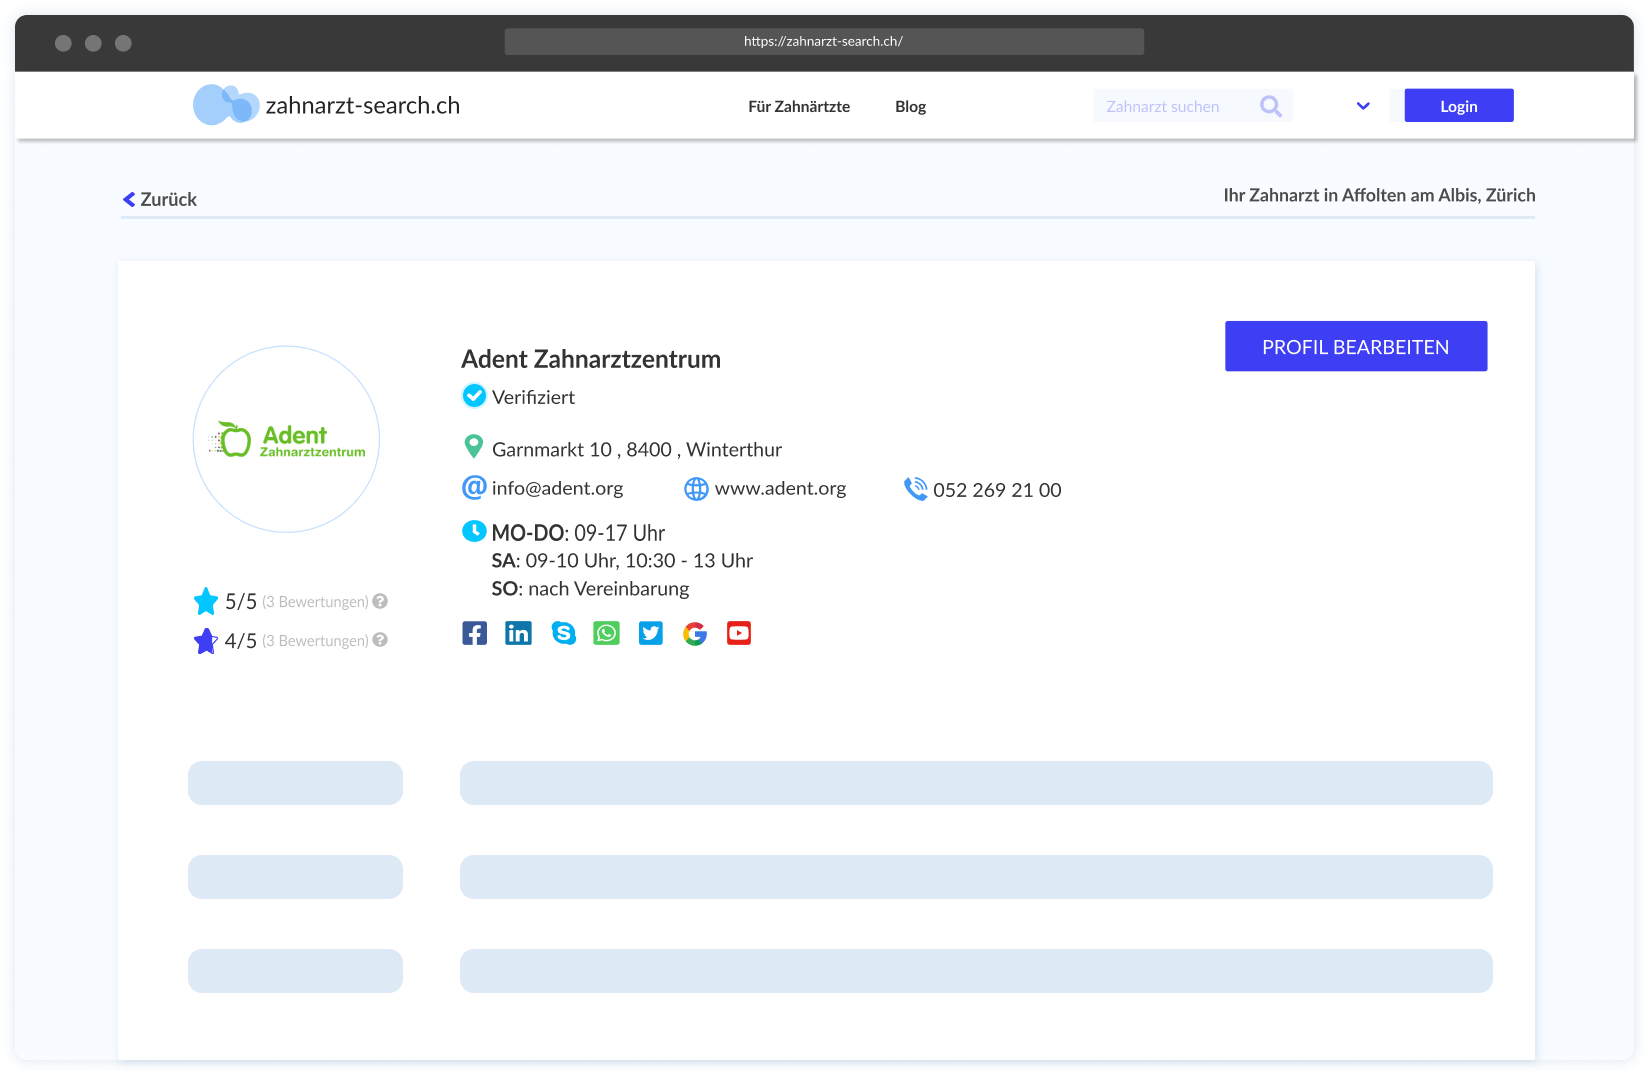This screenshot has width=1649, height=1076.
Task: Click the Skype contact icon
Action: pos(563,633)
